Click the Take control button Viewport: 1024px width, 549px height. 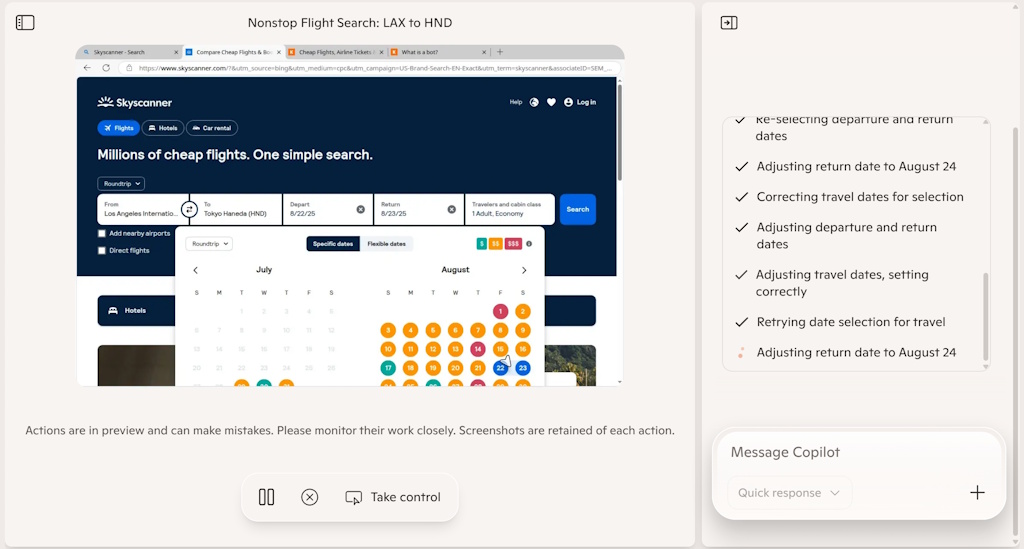(x=392, y=497)
